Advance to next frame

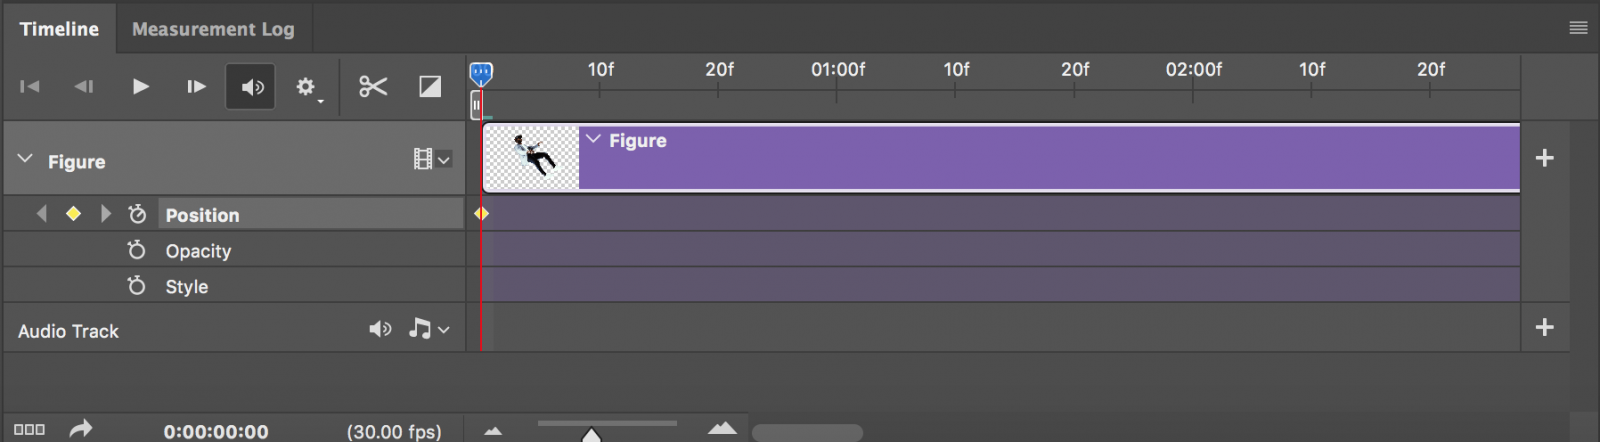coord(196,87)
